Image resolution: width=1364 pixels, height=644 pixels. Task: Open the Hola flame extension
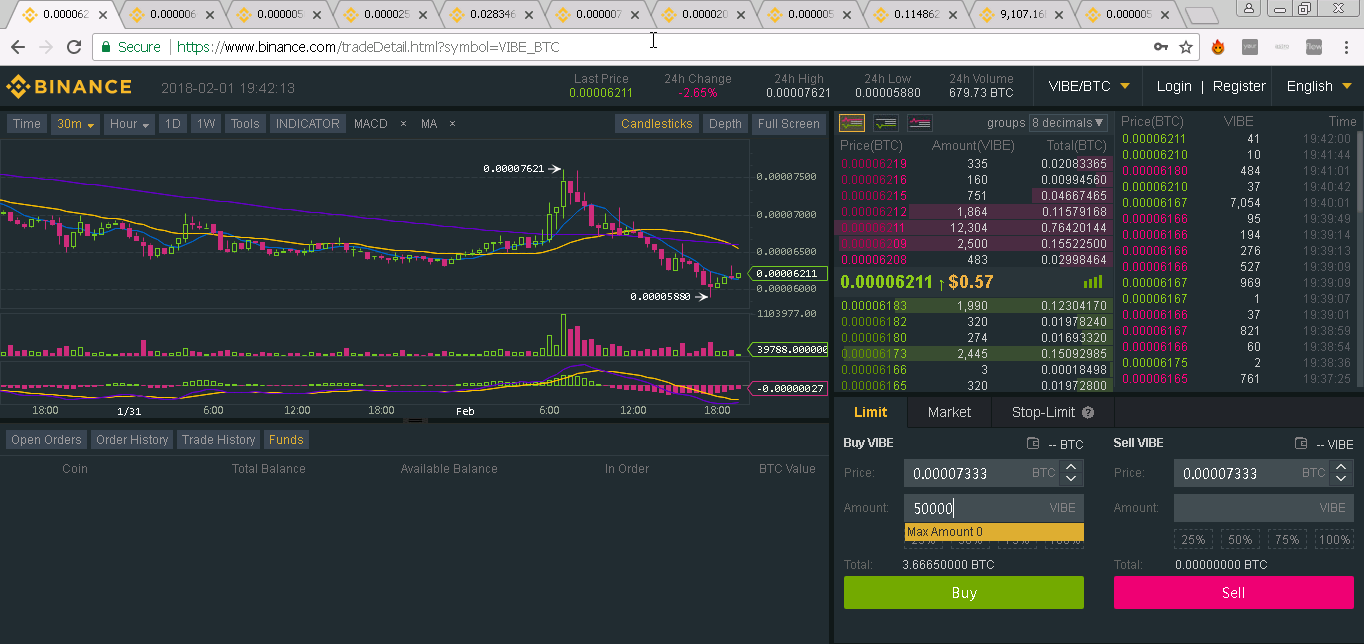1218,47
